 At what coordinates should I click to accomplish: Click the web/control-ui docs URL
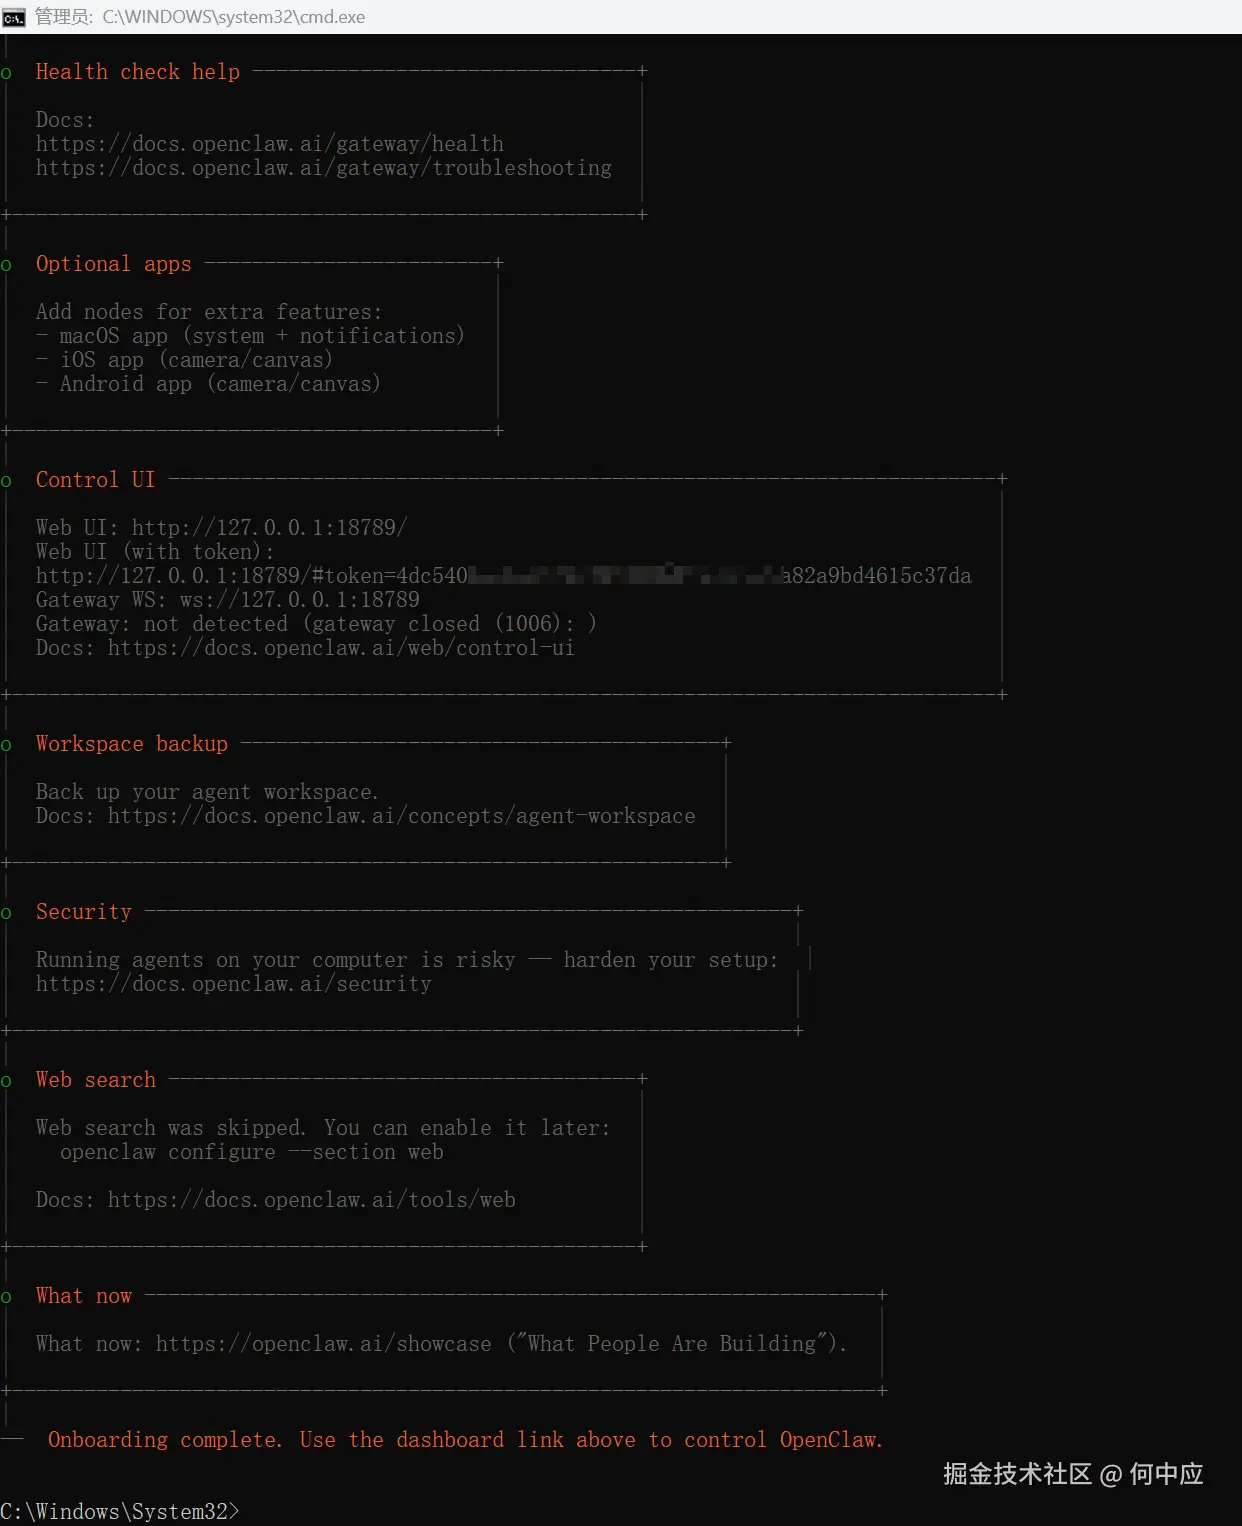tap(341, 648)
